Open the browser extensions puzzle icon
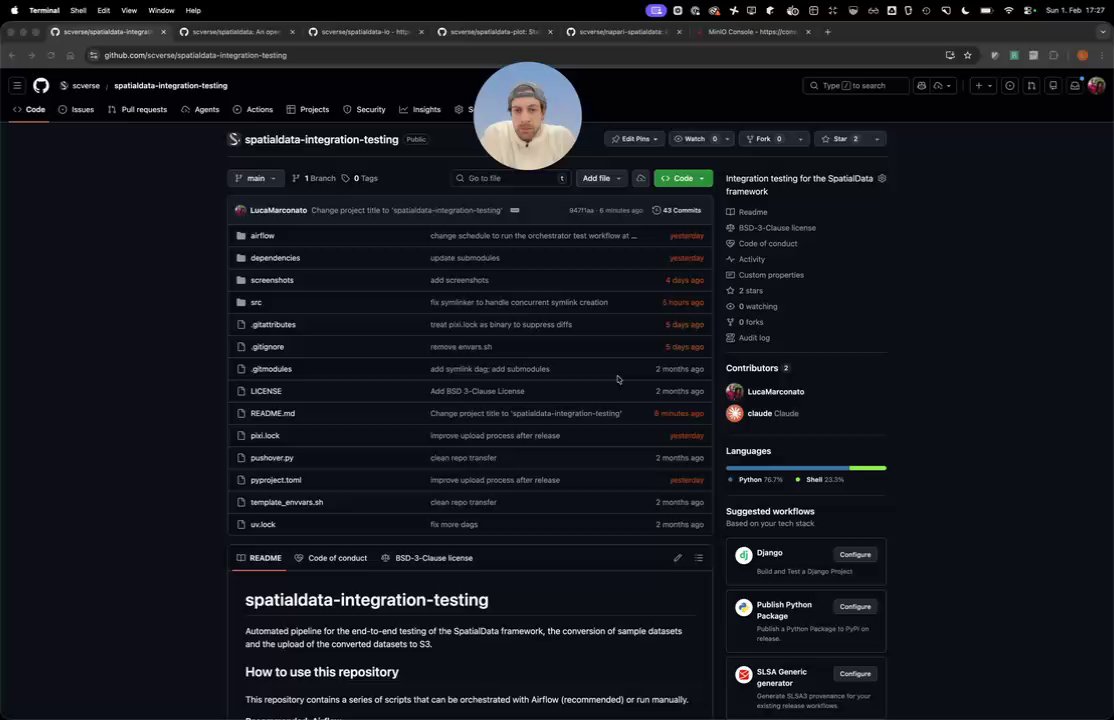This screenshot has height=720, width=1114. [x=1054, y=55]
